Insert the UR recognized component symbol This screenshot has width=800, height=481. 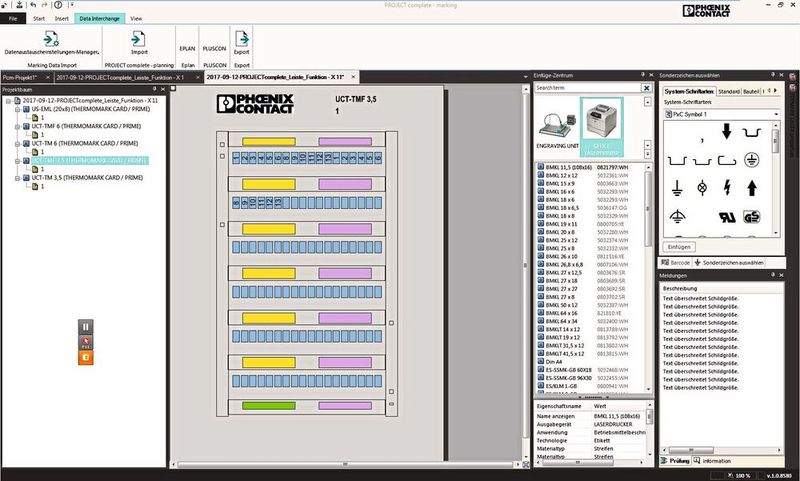[727, 217]
